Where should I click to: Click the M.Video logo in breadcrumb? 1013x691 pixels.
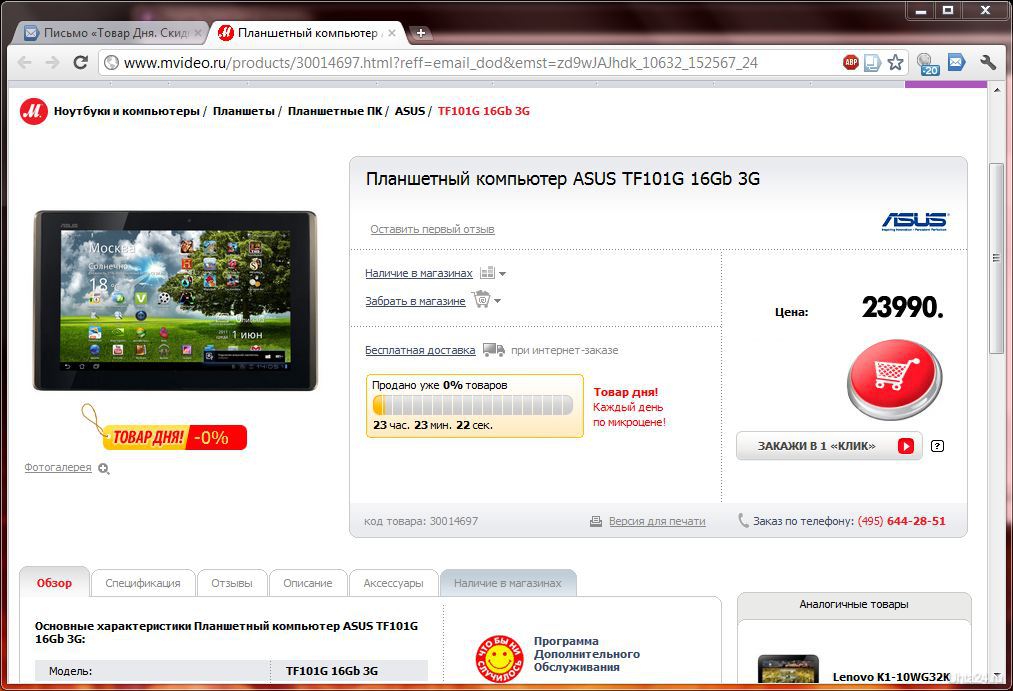tap(34, 111)
